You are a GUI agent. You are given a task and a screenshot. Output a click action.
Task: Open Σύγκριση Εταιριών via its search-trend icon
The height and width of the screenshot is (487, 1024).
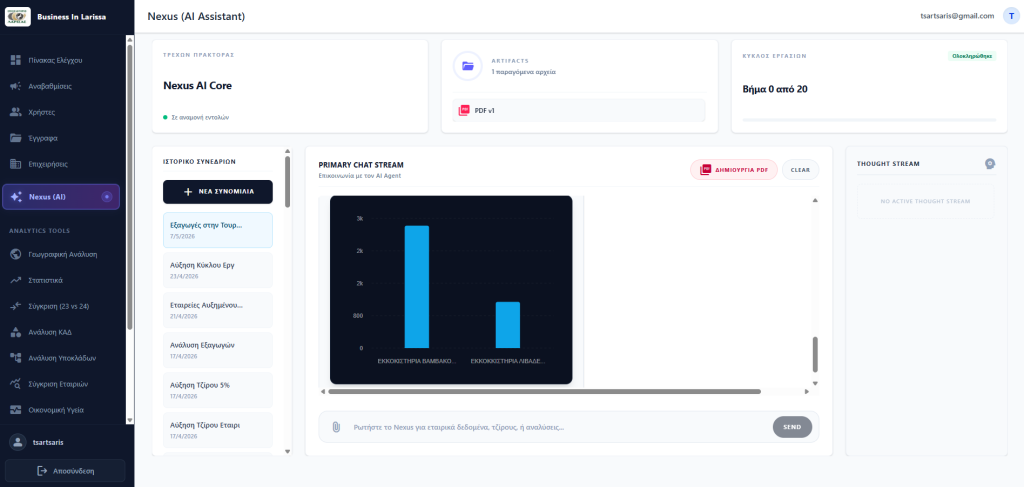pos(16,384)
